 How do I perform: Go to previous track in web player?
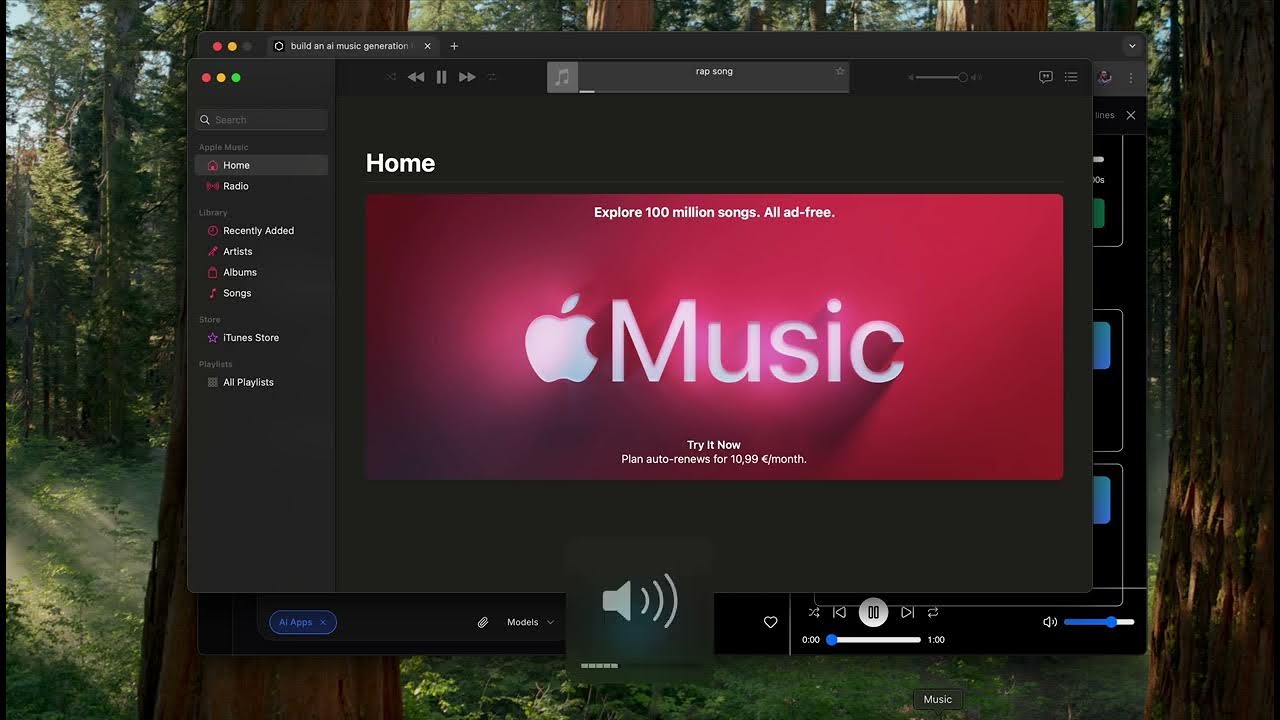point(839,612)
